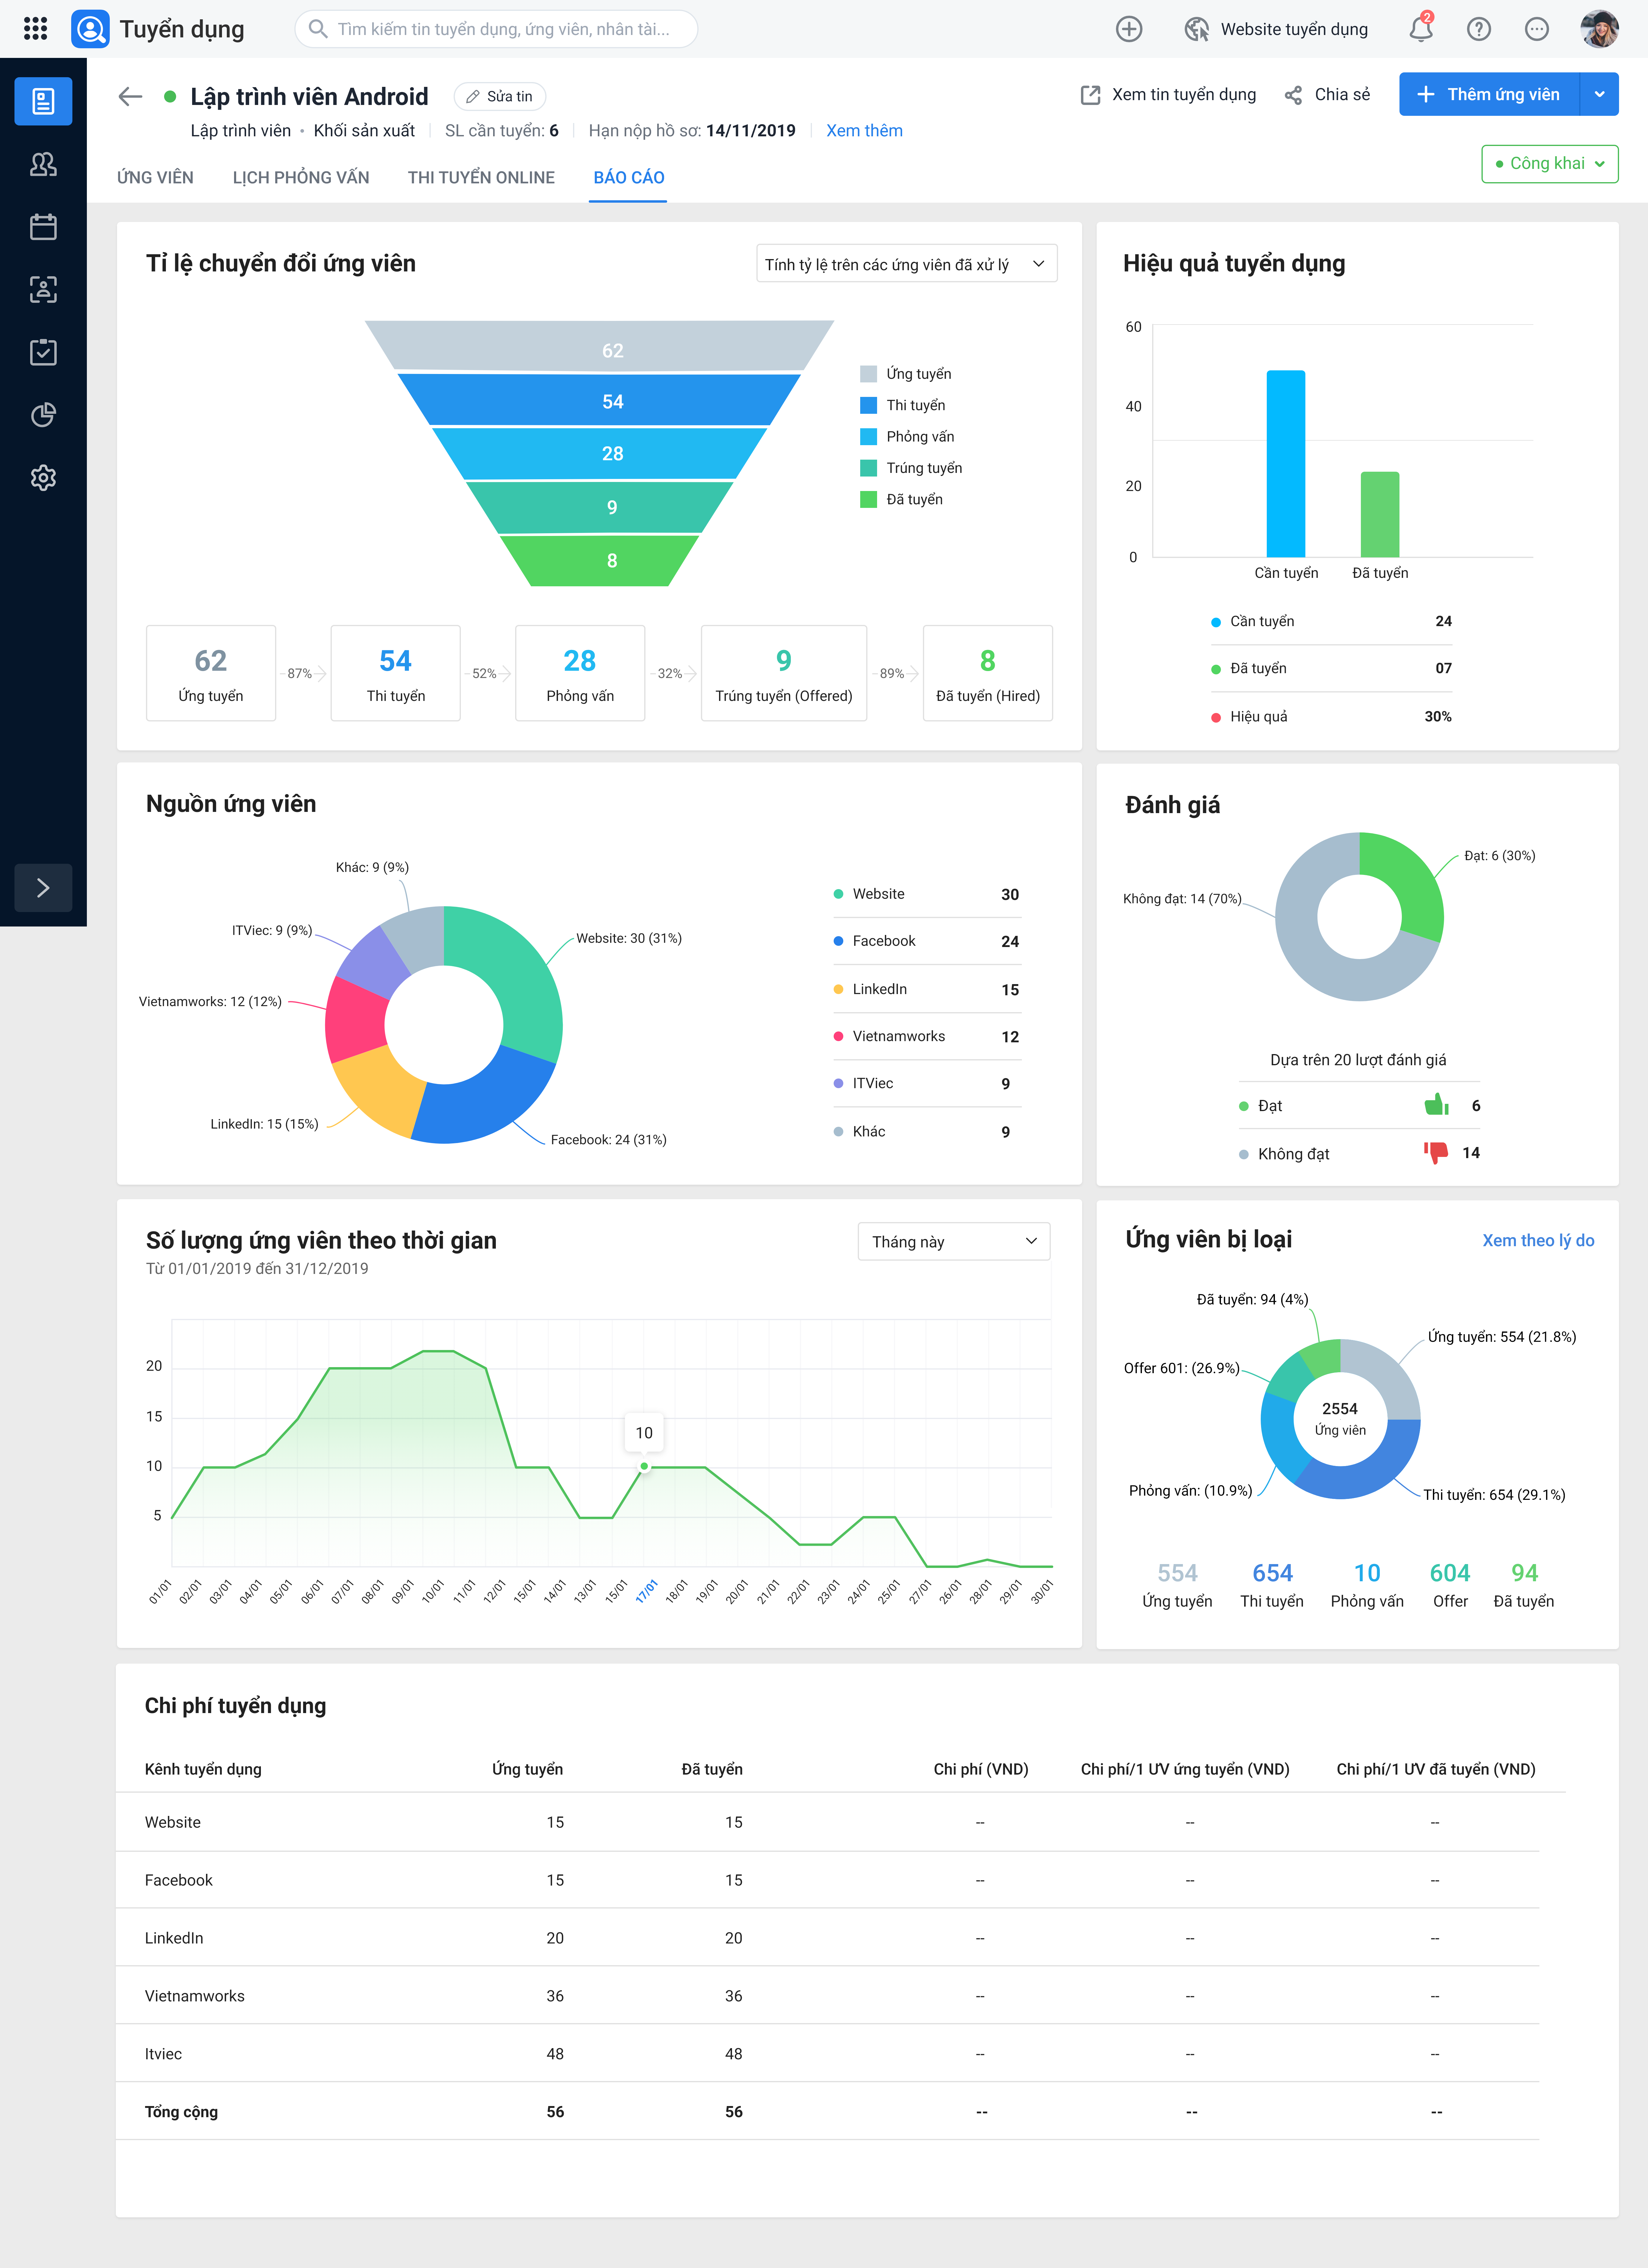Open the notifications bell icon
The width and height of the screenshot is (1648, 2268).
coord(1421,29)
